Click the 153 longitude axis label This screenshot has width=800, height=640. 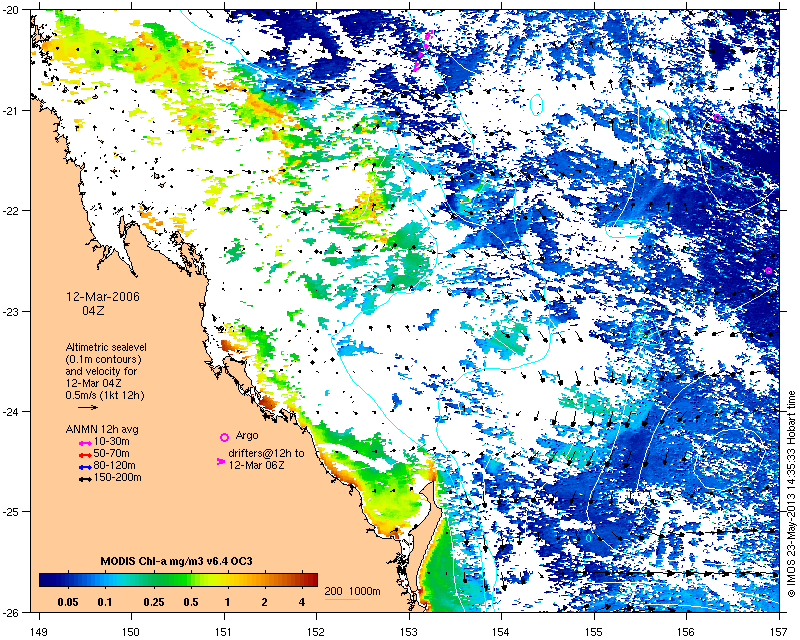click(x=409, y=631)
